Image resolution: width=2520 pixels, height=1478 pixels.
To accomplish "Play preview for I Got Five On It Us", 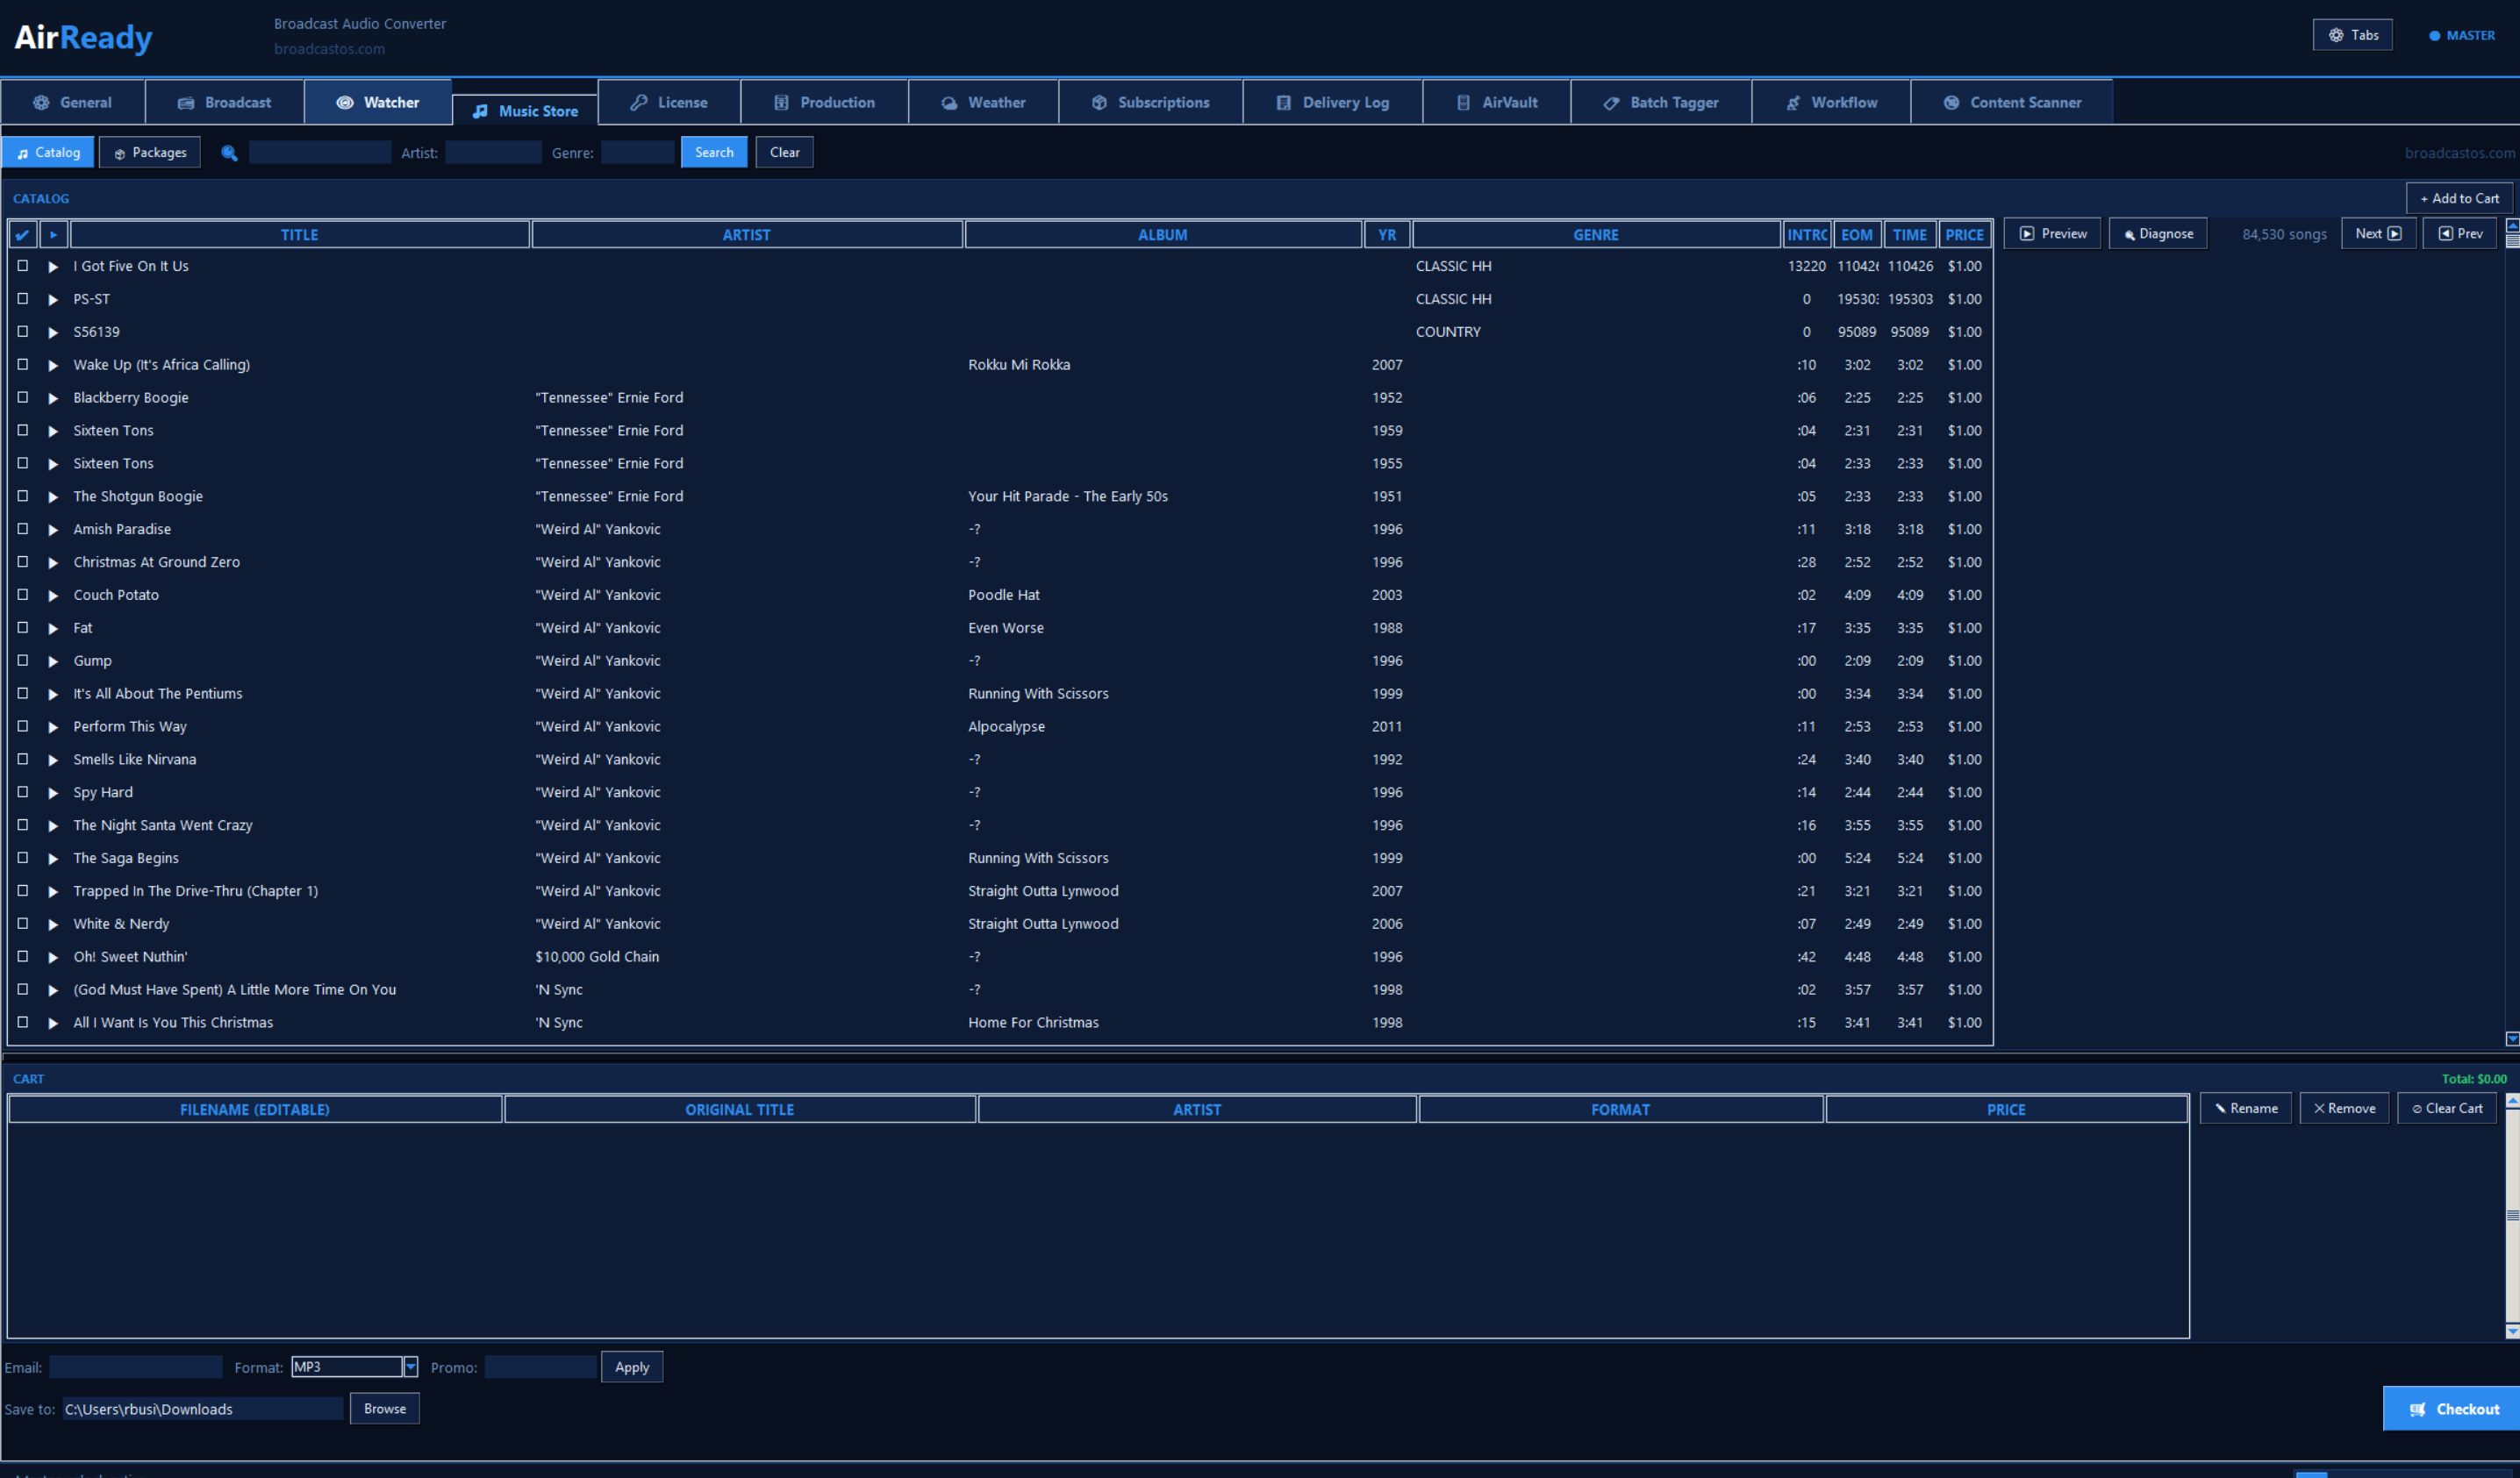I will point(53,267).
